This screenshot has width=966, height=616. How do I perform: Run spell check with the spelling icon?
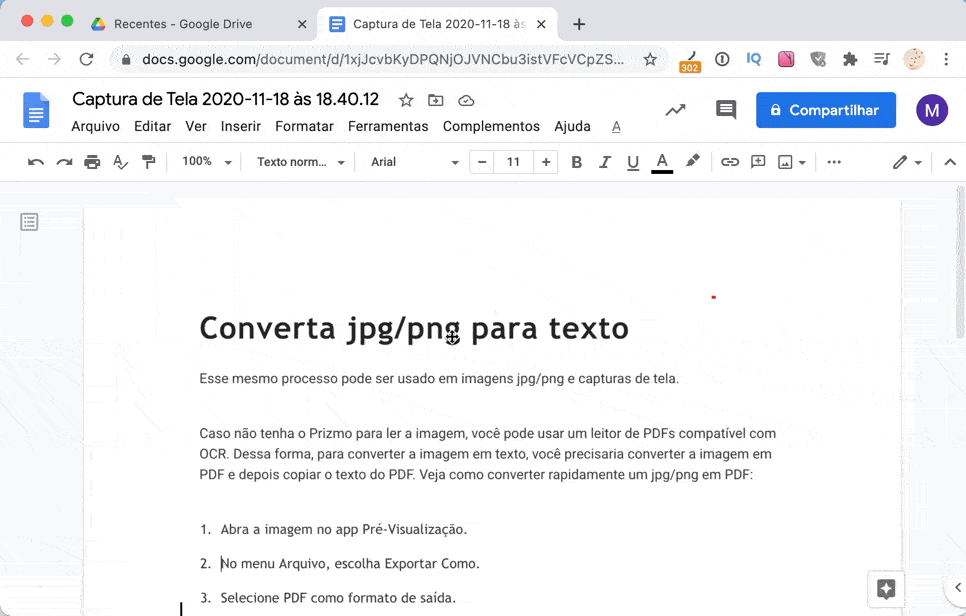[x=121, y=162]
